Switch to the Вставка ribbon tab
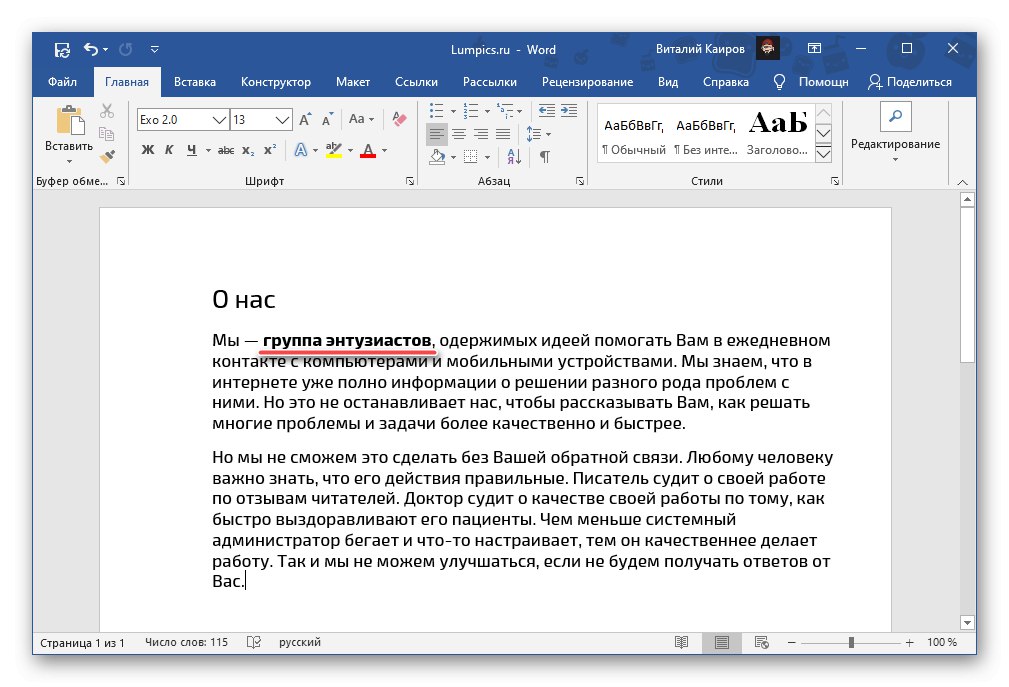1009x687 pixels. click(x=195, y=82)
